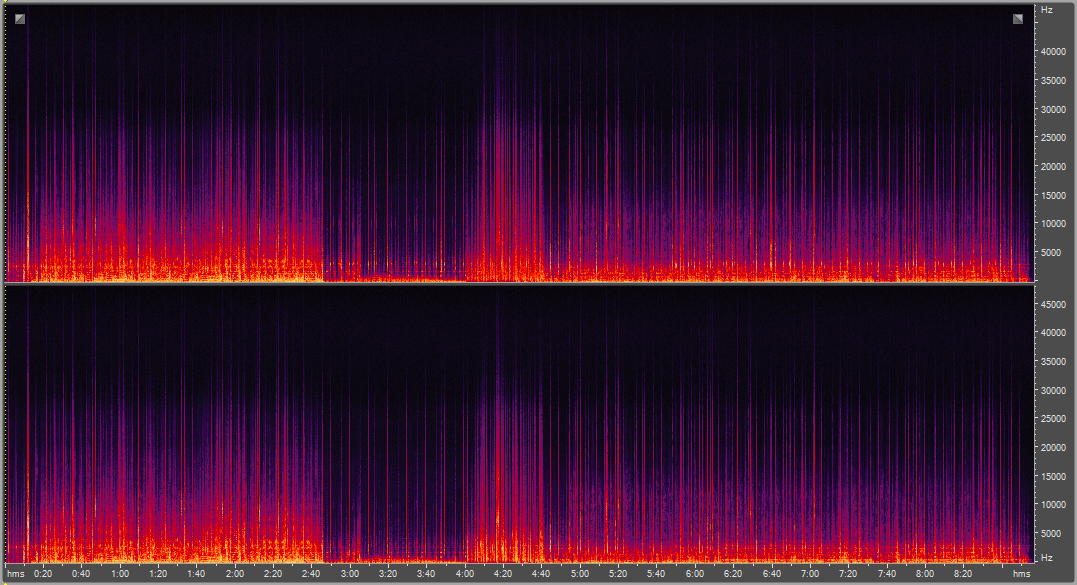Viewport: 1077px width, 585px height.
Task: Jump to 2:00 on the time ruler
Action: pos(235,574)
